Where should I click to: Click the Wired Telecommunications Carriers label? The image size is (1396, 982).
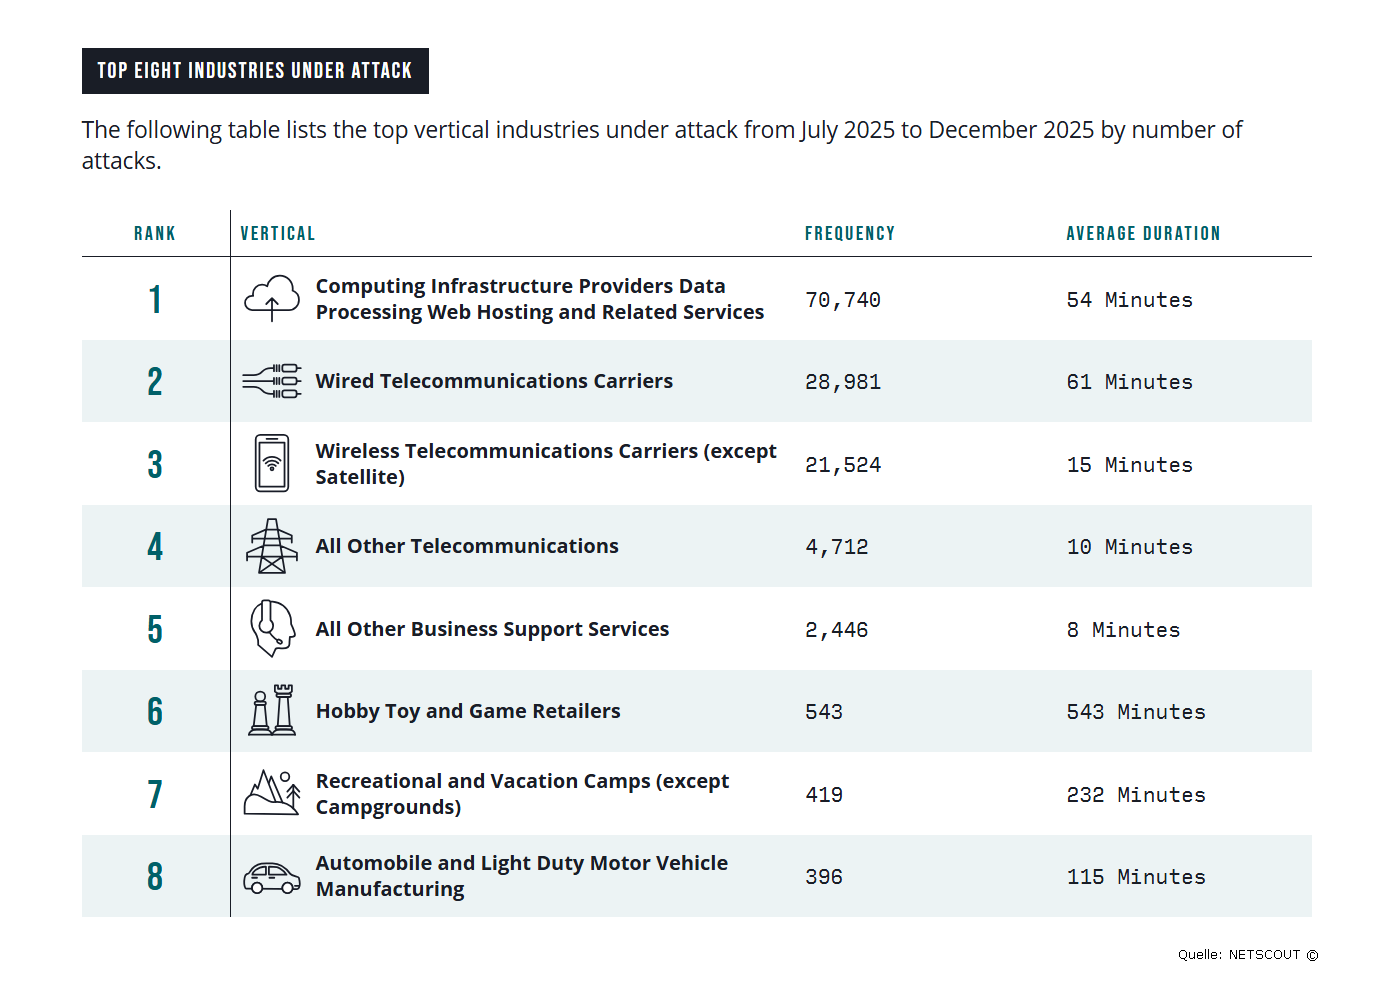coord(494,381)
